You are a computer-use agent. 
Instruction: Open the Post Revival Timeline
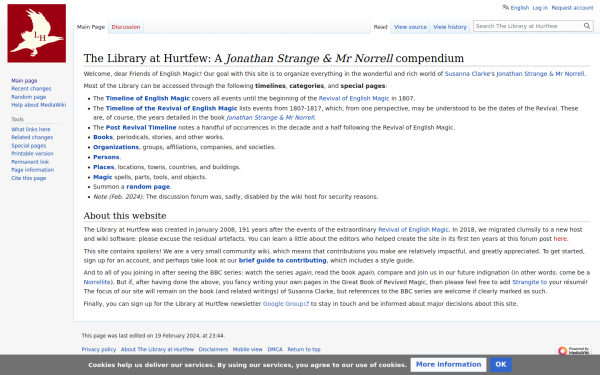(141, 127)
